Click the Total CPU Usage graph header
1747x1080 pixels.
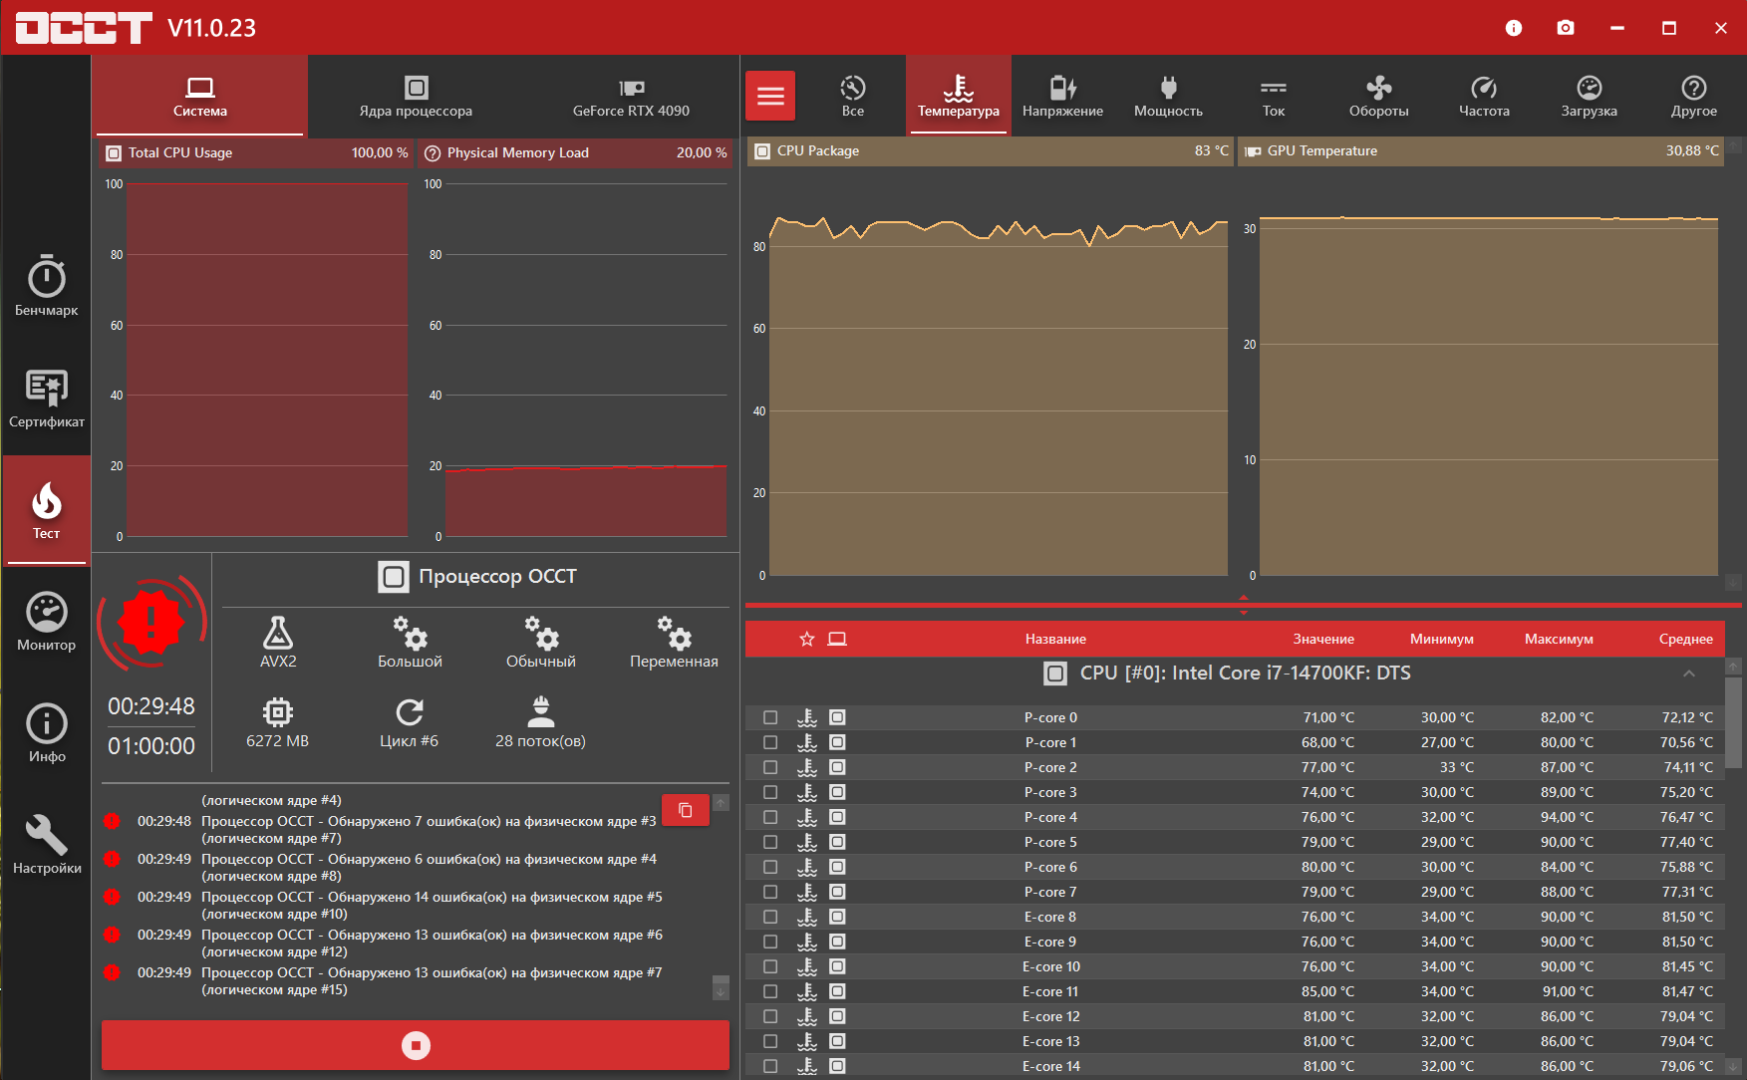256,153
